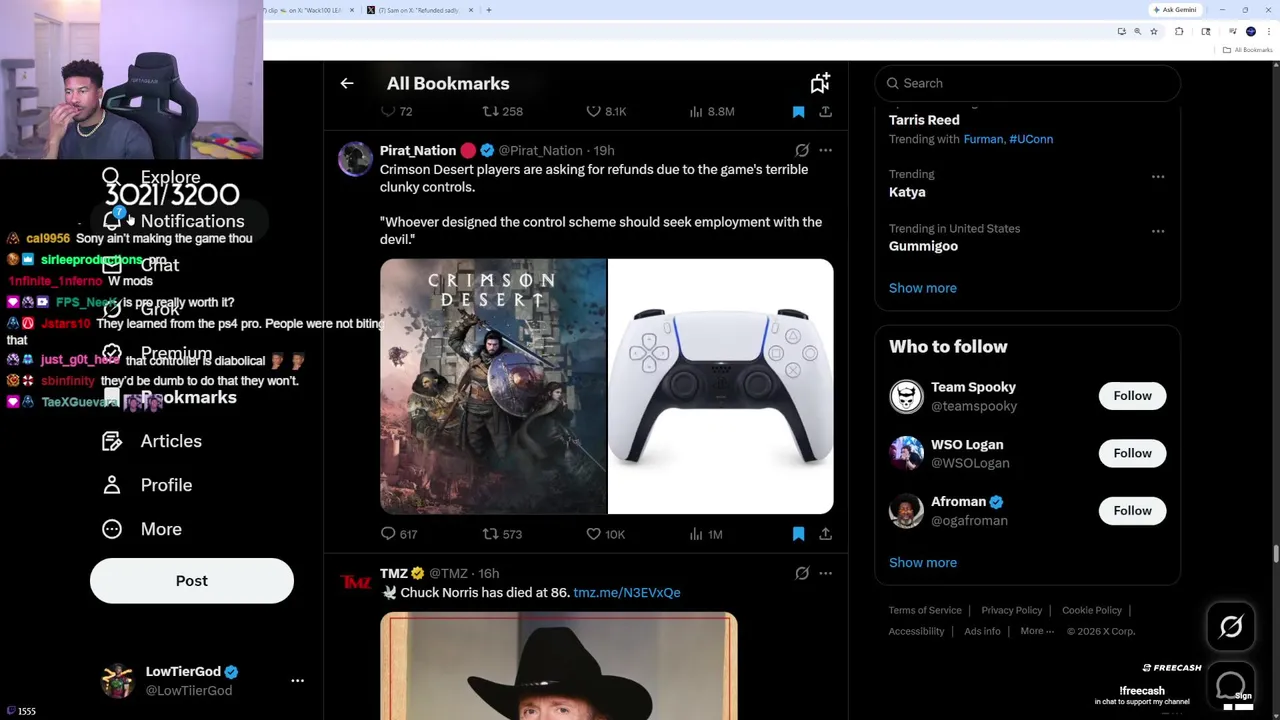This screenshot has width=1280, height=720.
Task: Open Bookmarks in the sidebar
Action: (170, 397)
